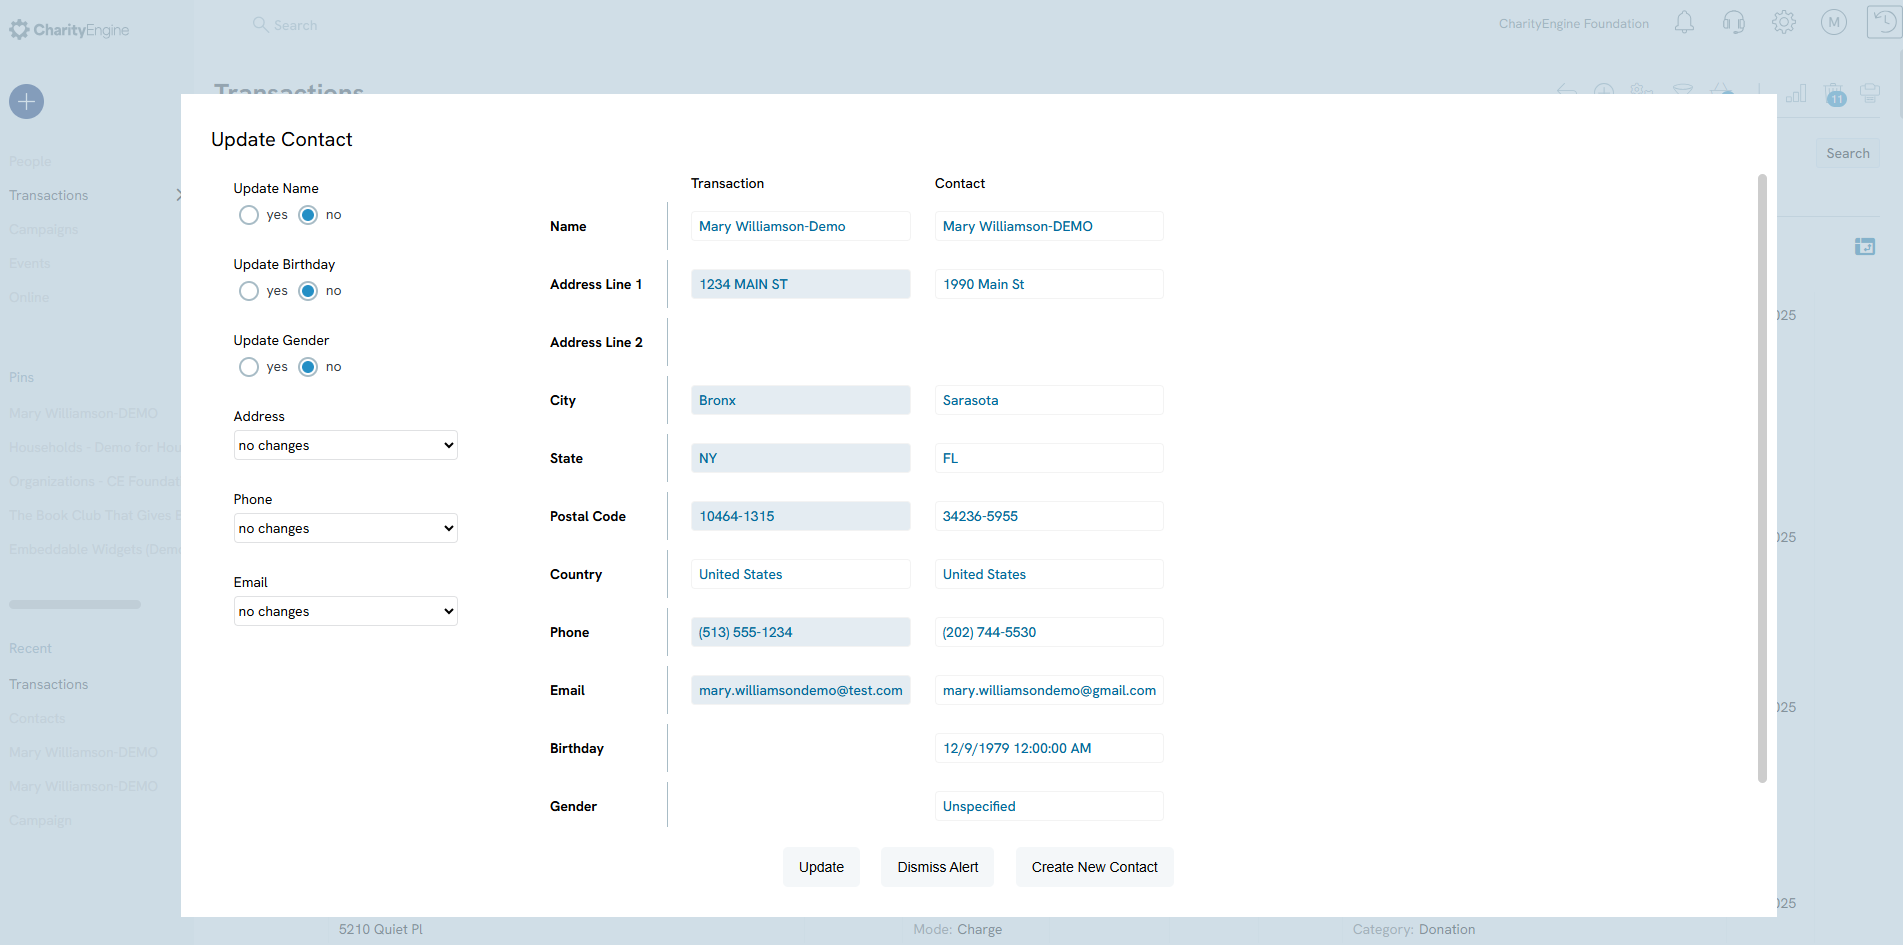1903x945 pixels.
Task: Click Transaction city field Bronx
Action: pos(800,400)
